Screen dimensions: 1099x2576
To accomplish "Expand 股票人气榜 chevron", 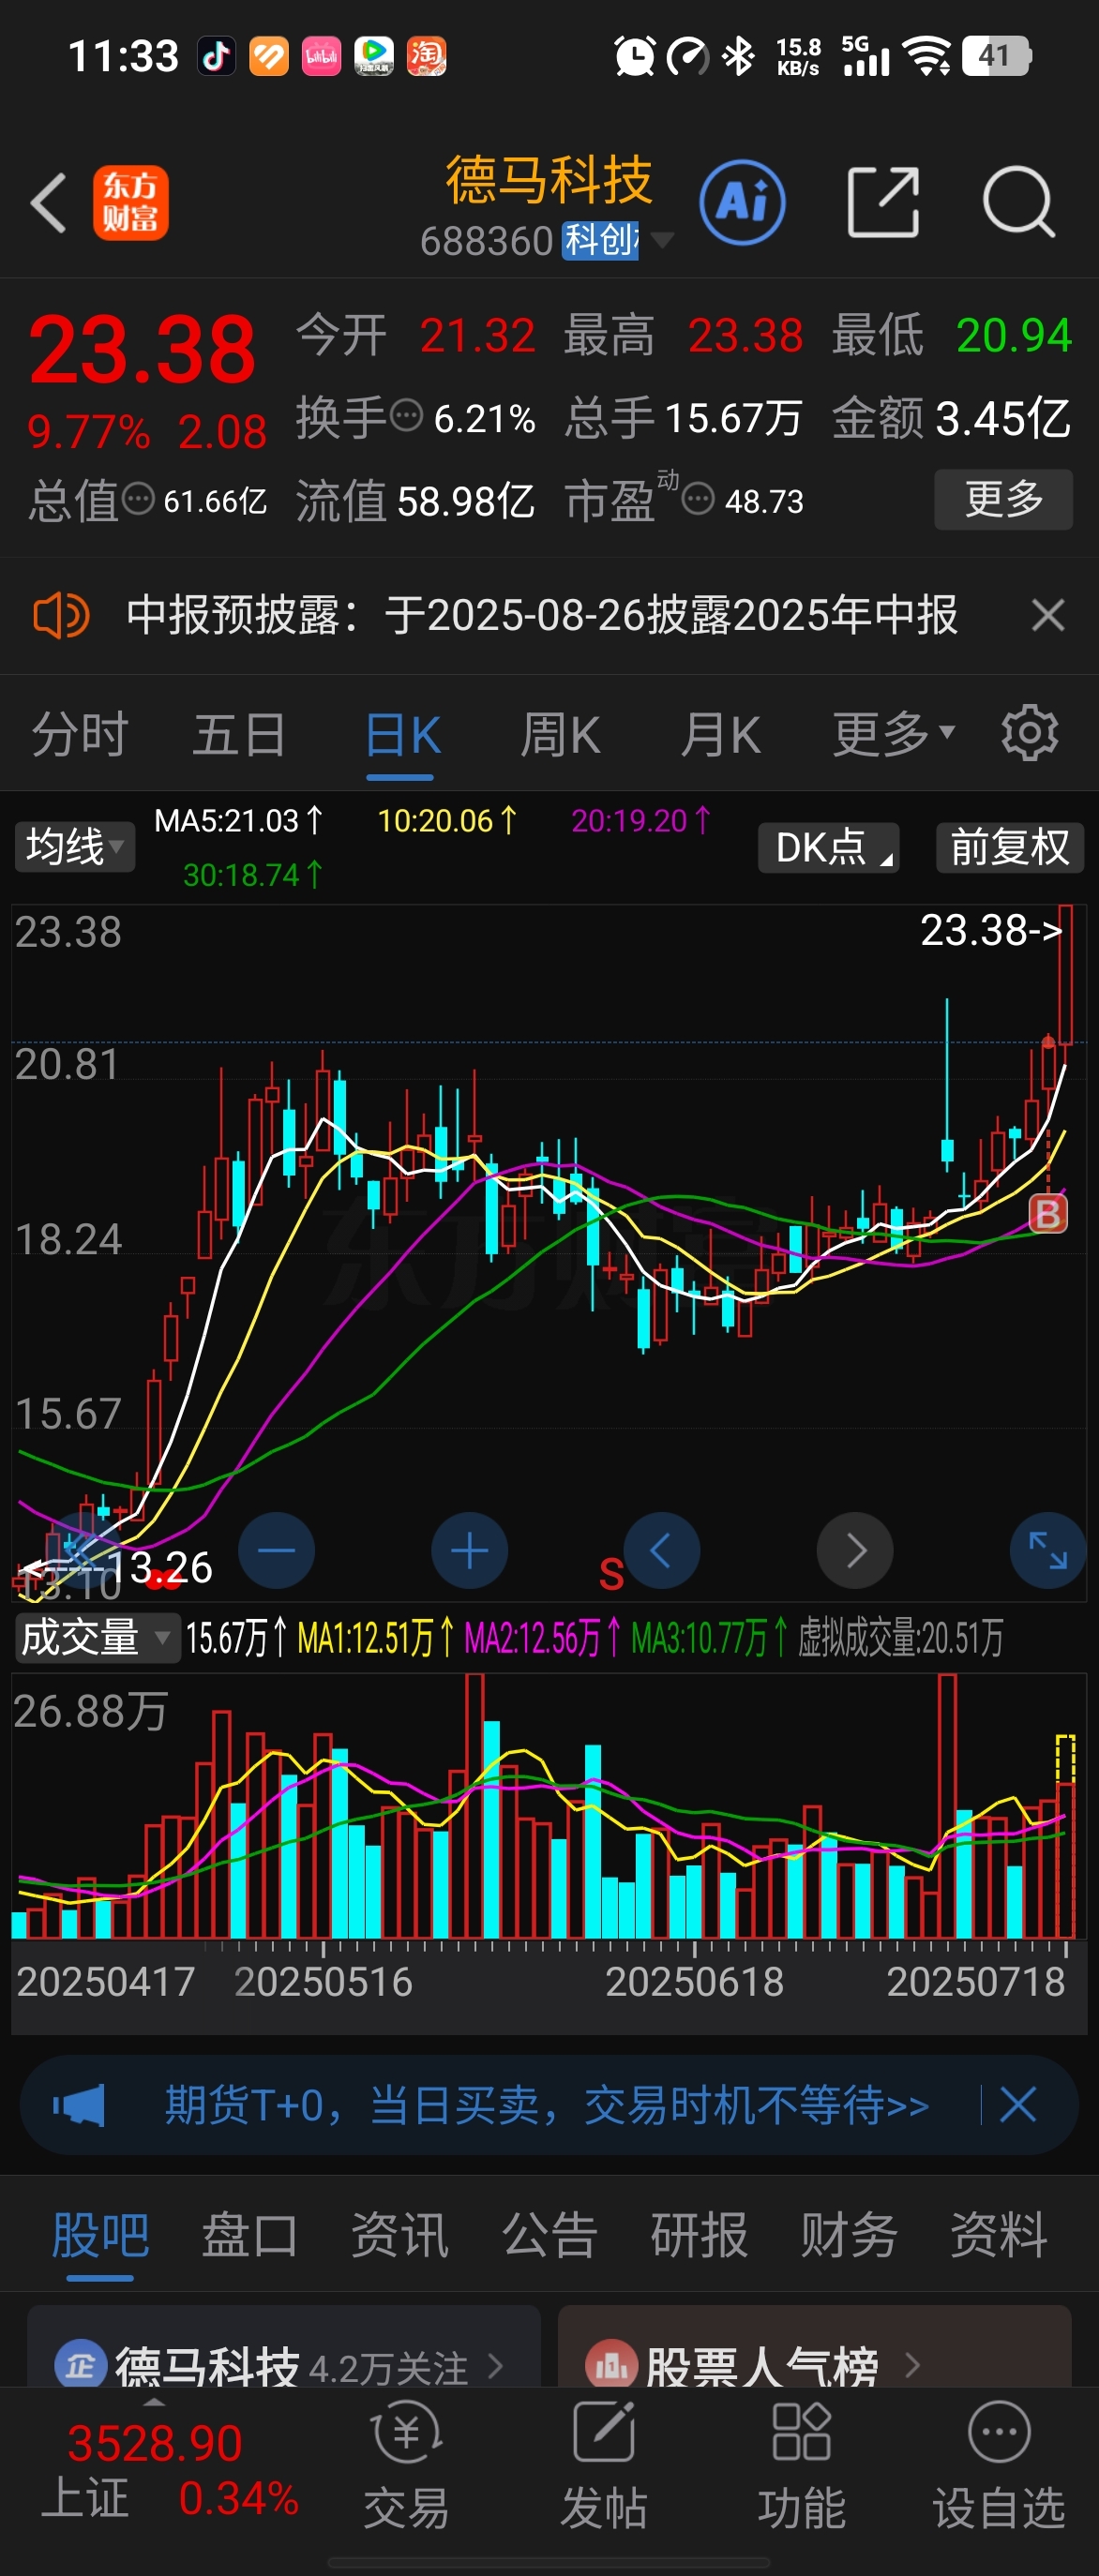I will click(911, 2365).
